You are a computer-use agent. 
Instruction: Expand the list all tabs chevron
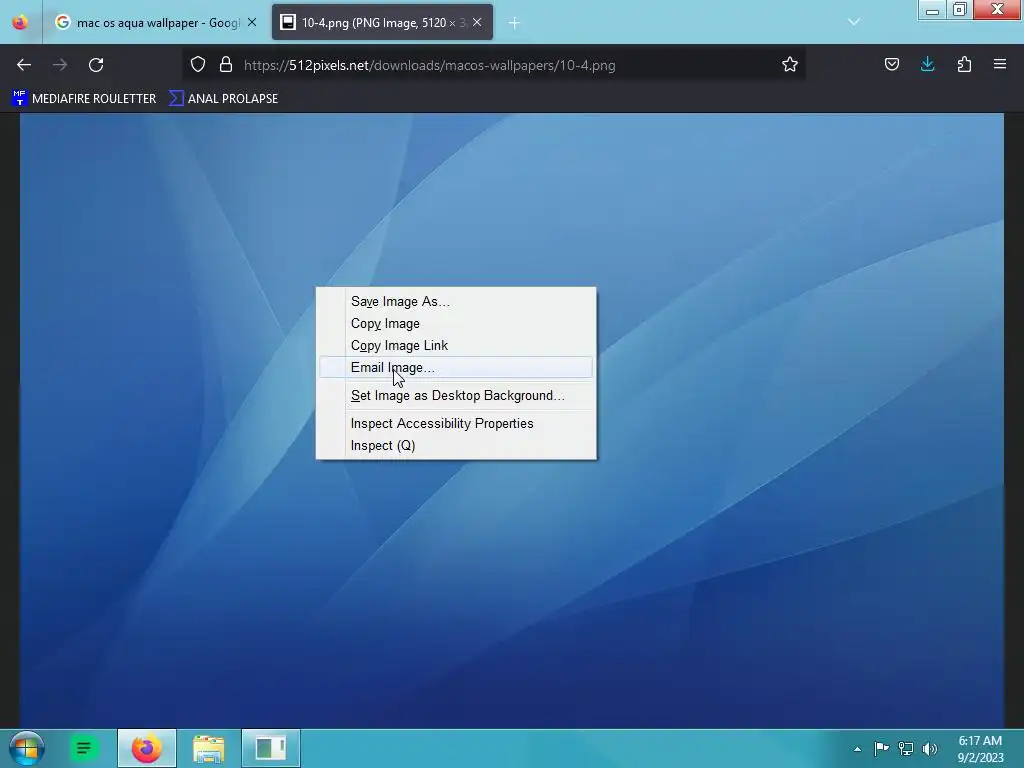pyautogui.click(x=854, y=22)
